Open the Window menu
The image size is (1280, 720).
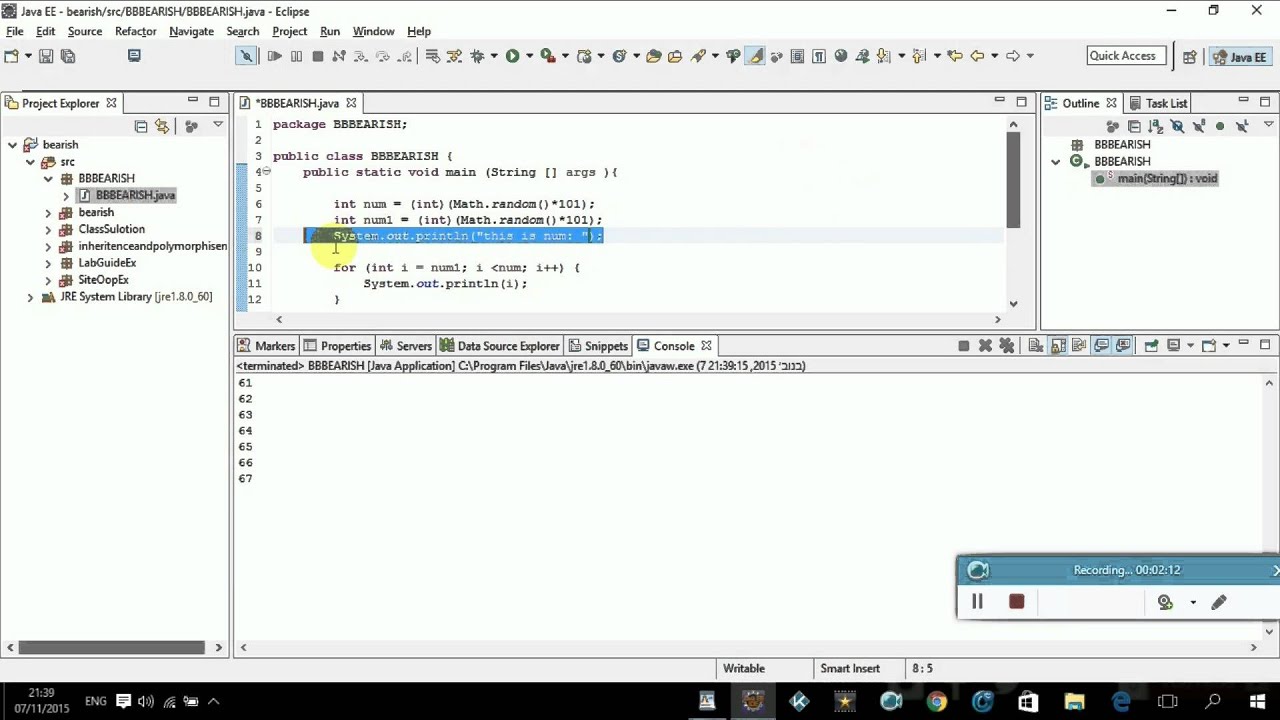pos(373,31)
